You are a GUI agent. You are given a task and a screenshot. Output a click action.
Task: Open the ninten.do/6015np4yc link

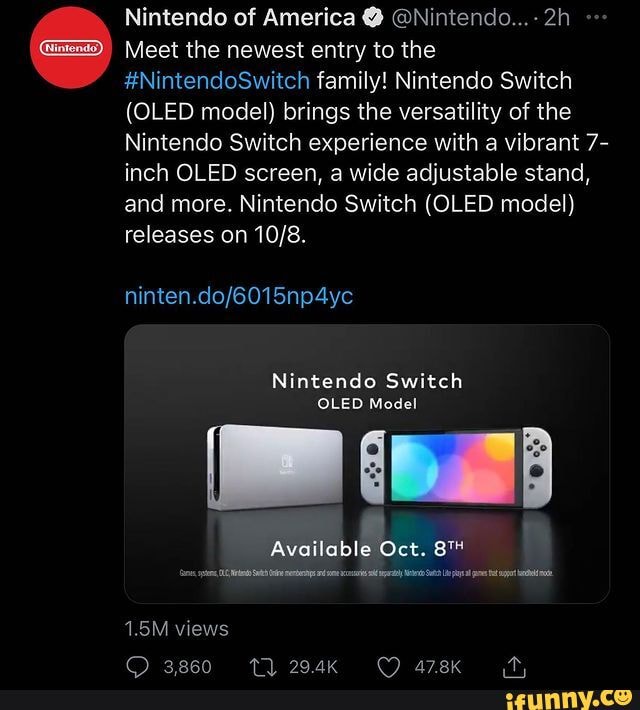[x=238, y=296]
